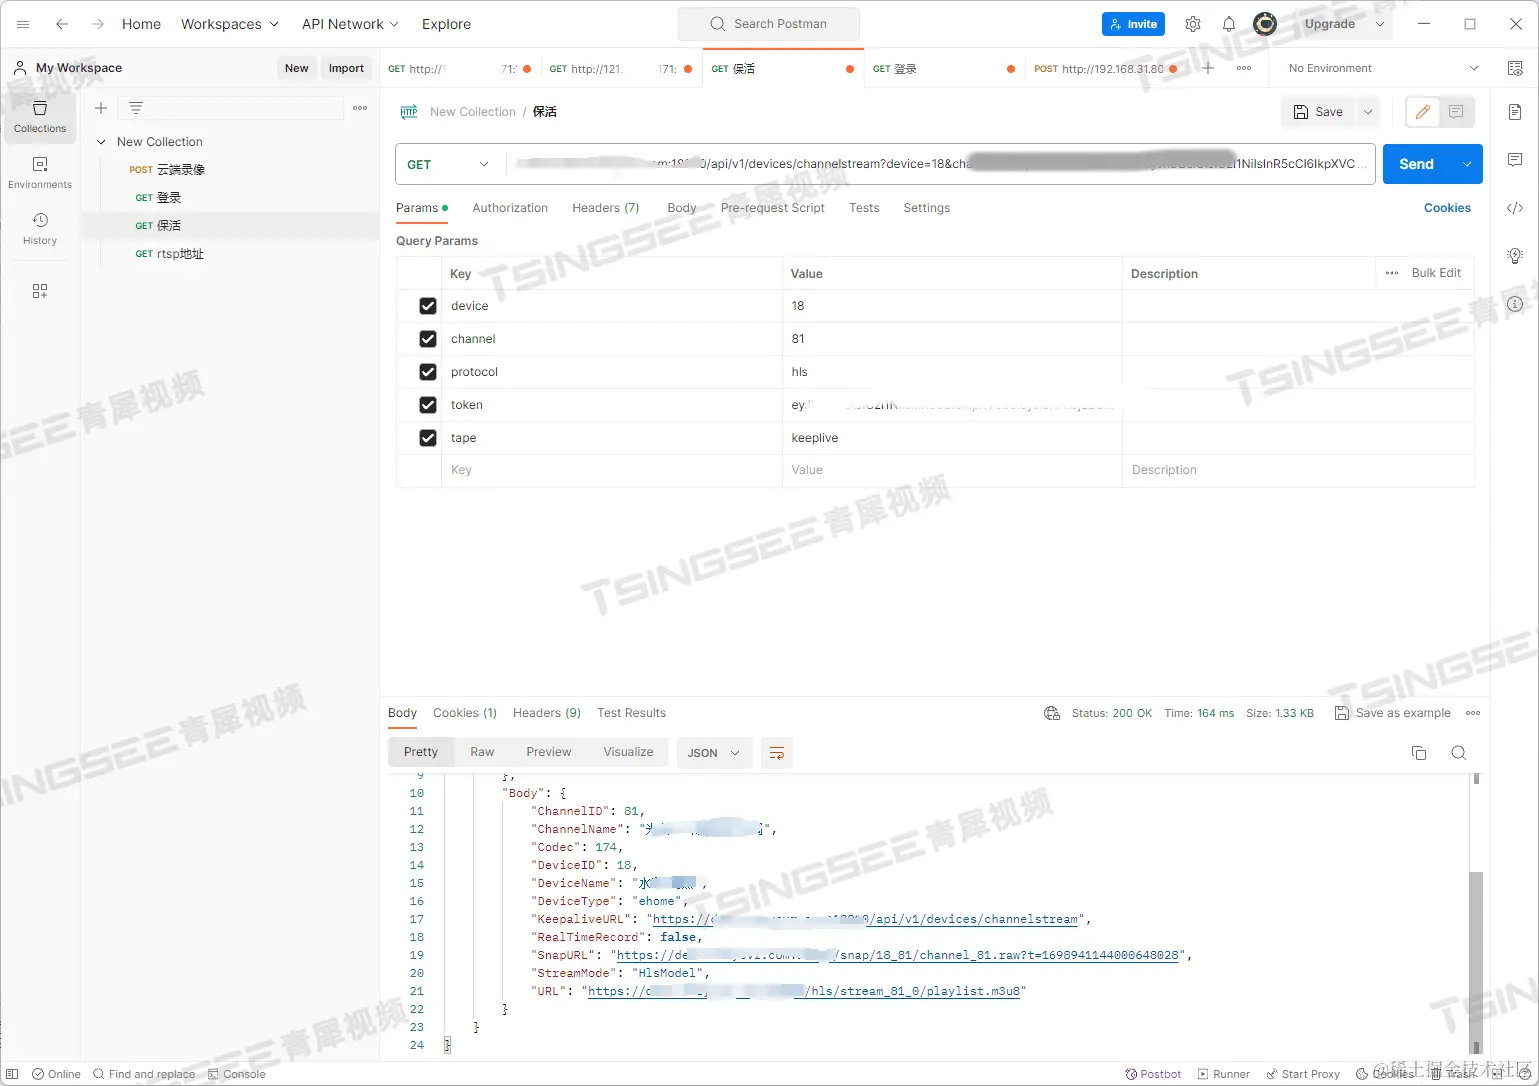Open environment quick look icon
This screenshot has width=1539, height=1086.
coord(1514,68)
